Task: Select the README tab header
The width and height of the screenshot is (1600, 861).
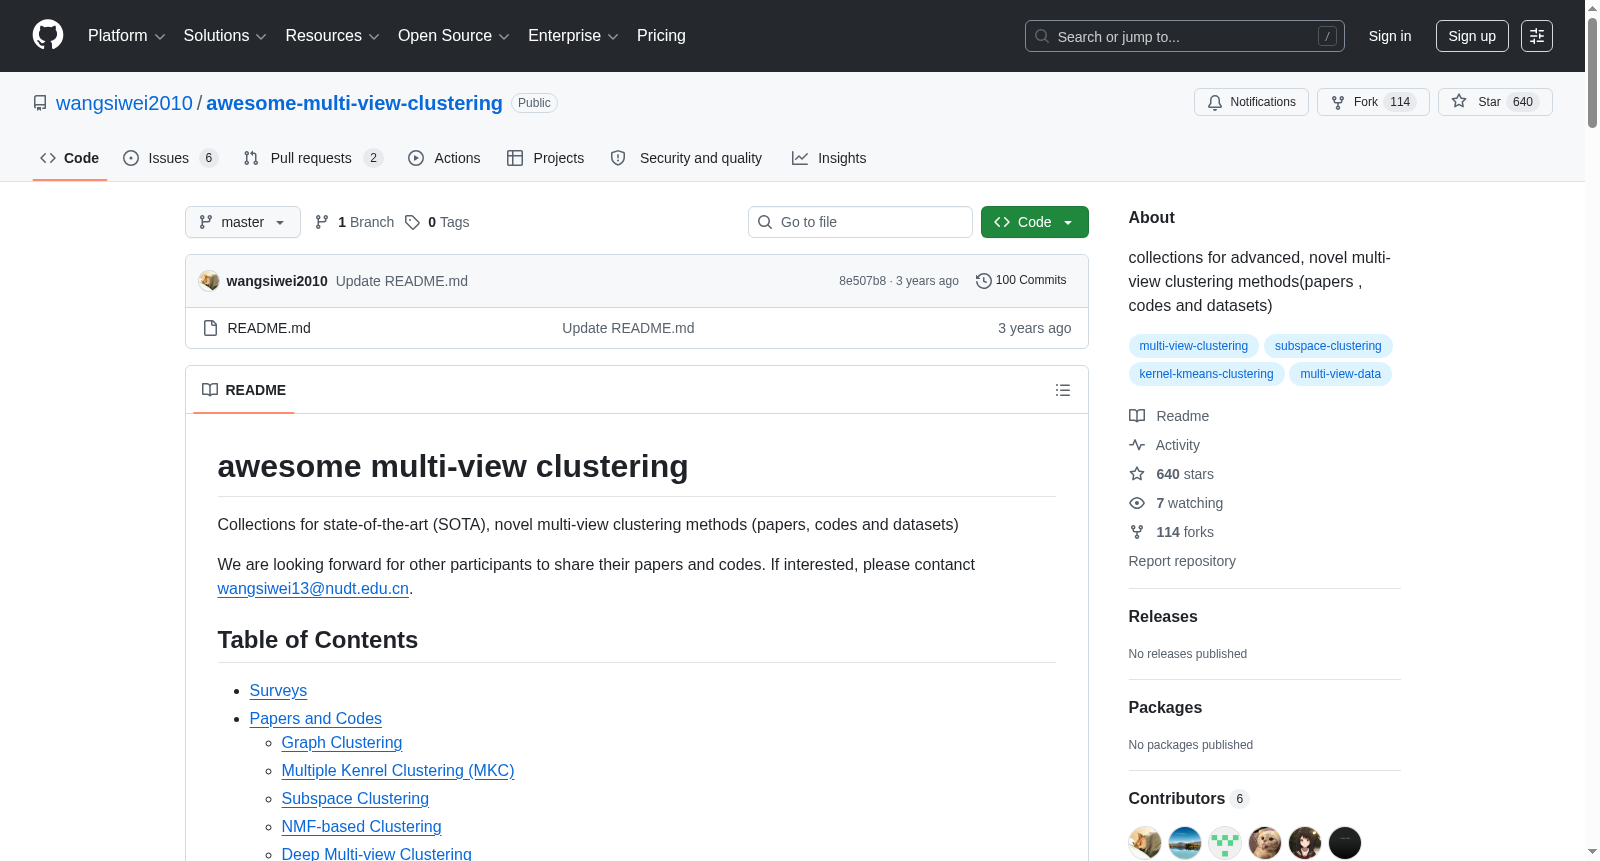Action: click(244, 390)
